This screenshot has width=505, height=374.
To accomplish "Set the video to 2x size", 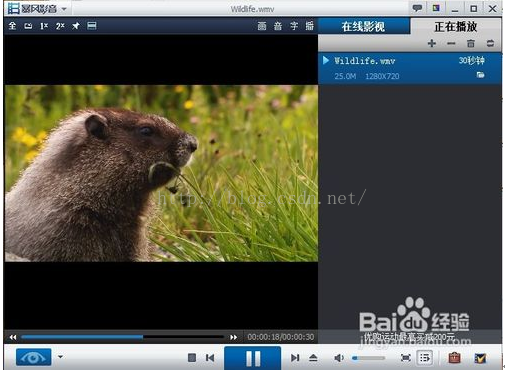I will (x=60, y=26).
